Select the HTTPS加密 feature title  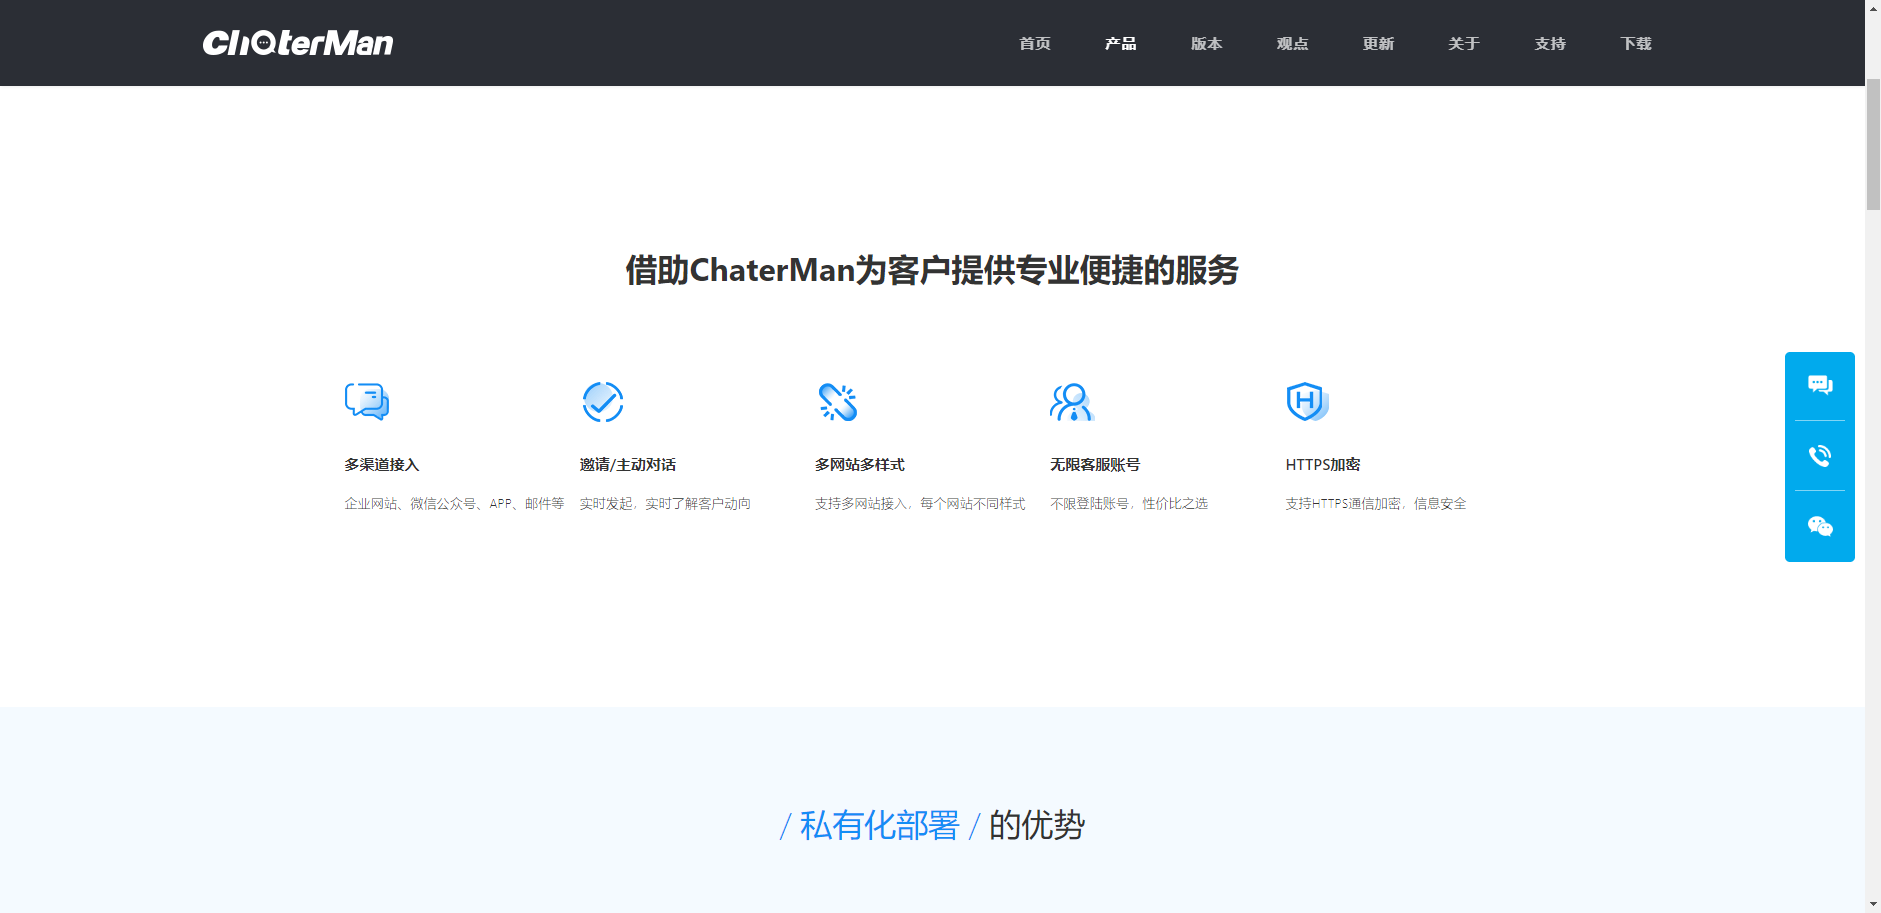(1323, 465)
